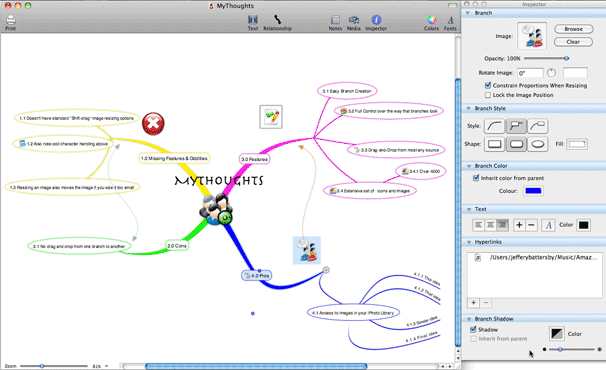Select the rounded rectangle branch shape
This screenshot has width=606, height=370.
point(516,144)
